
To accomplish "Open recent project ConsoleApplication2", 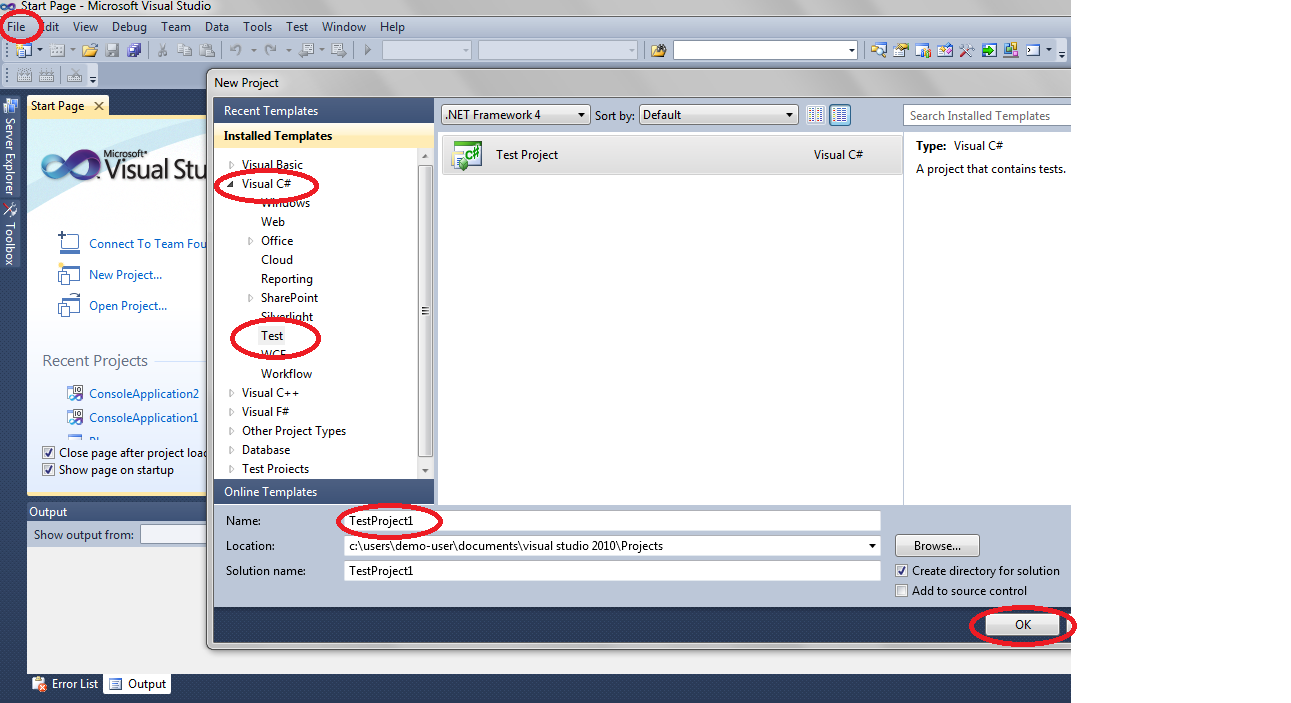I will pos(144,394).
